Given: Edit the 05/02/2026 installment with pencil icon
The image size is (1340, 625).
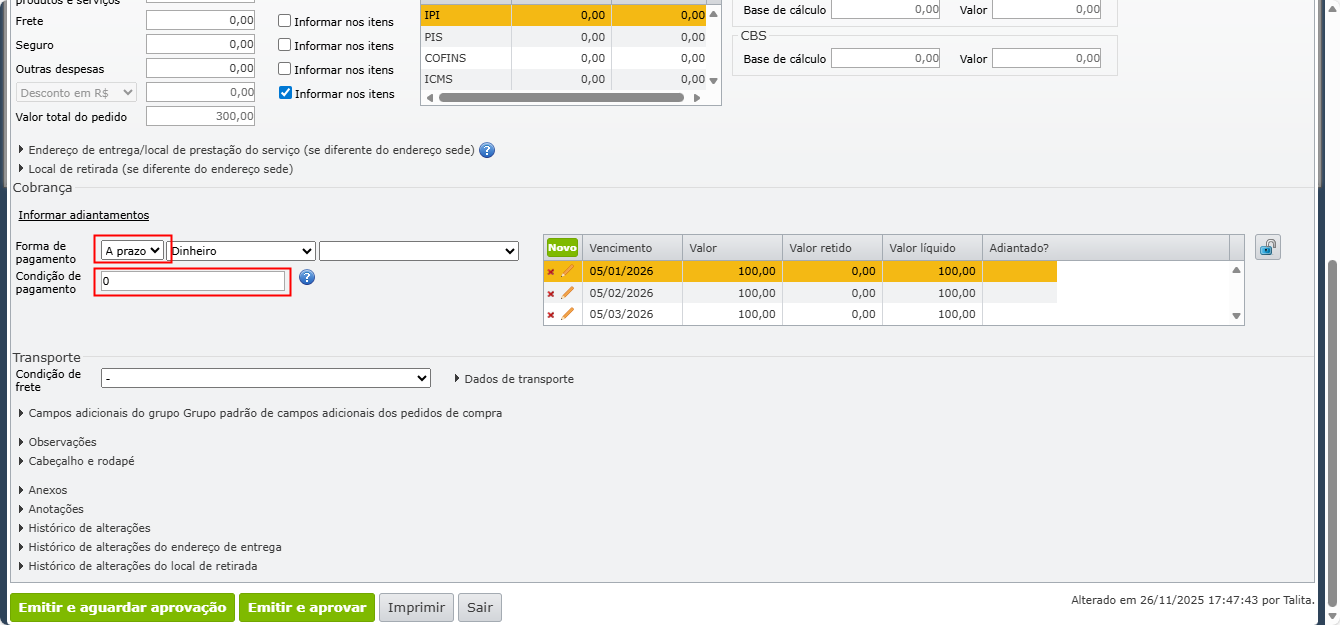Looking at the screenshot, I should tap(568, 293).
